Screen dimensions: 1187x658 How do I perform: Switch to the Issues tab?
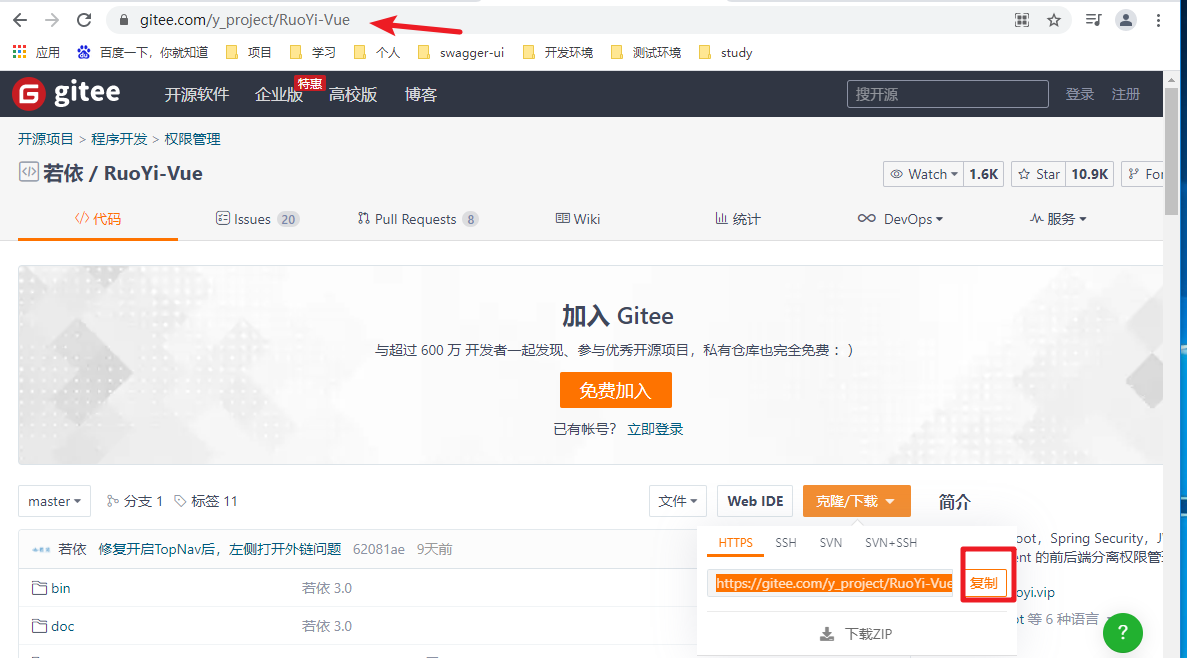257,219
